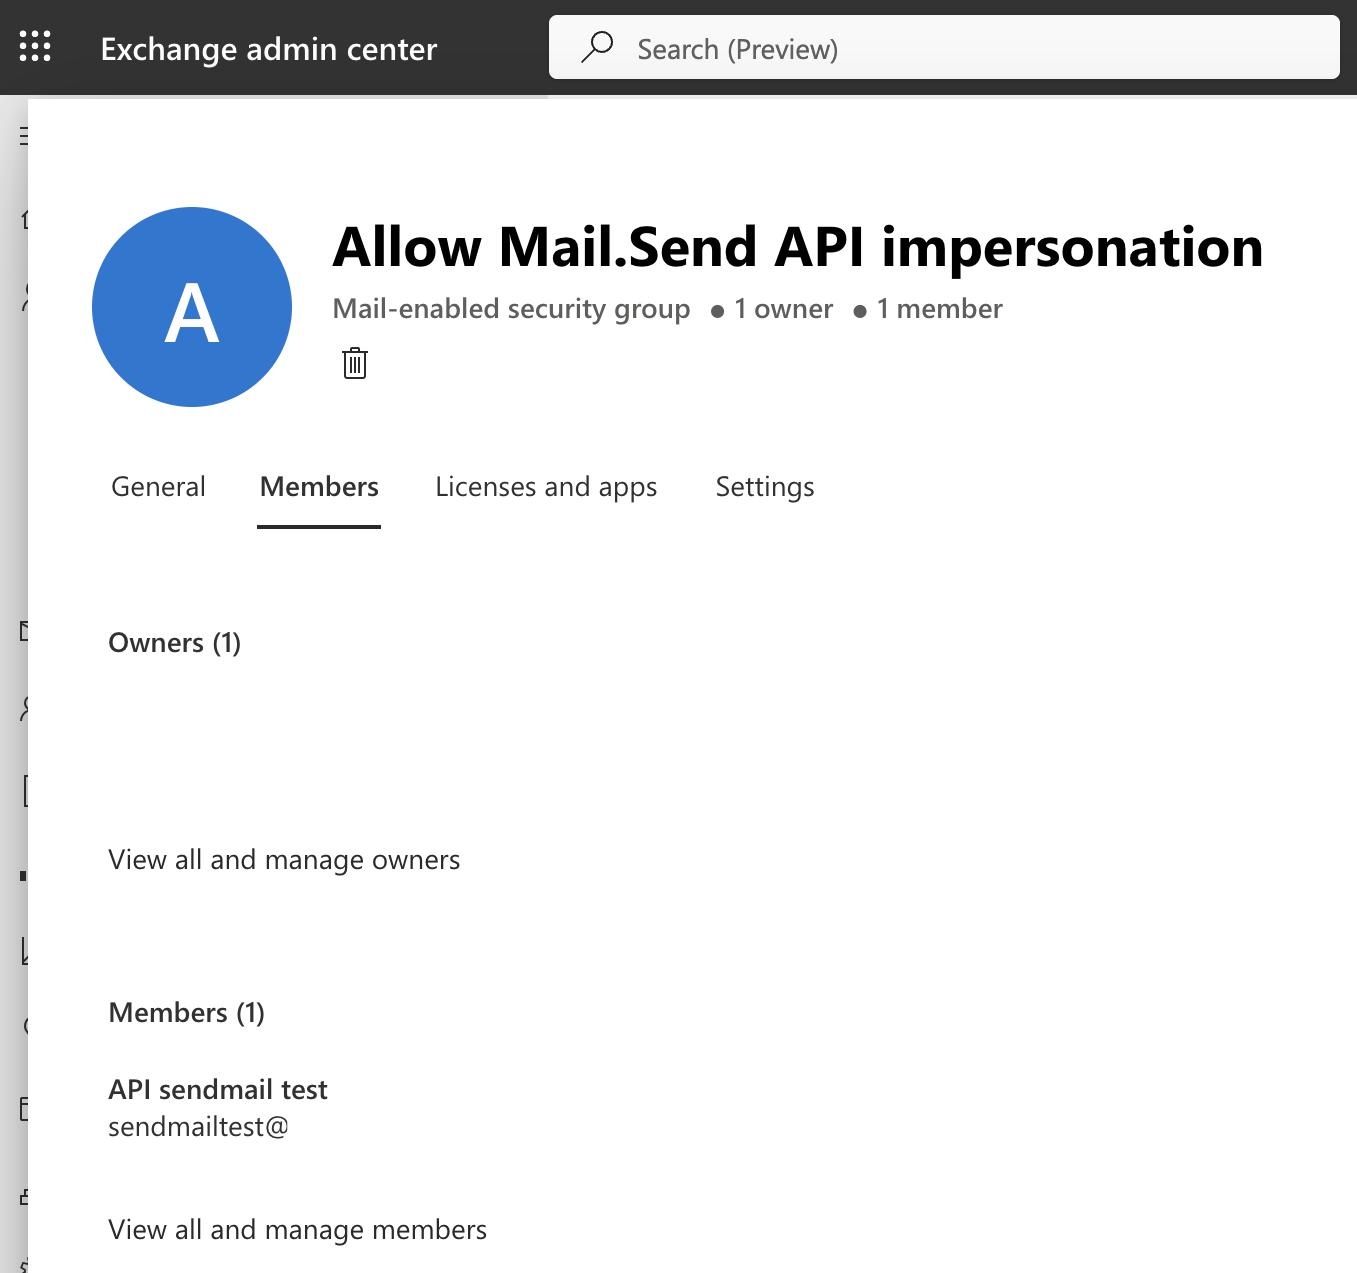
Task: Click the 1 member label
Action: pyautogui.click(x=939, y=309)
